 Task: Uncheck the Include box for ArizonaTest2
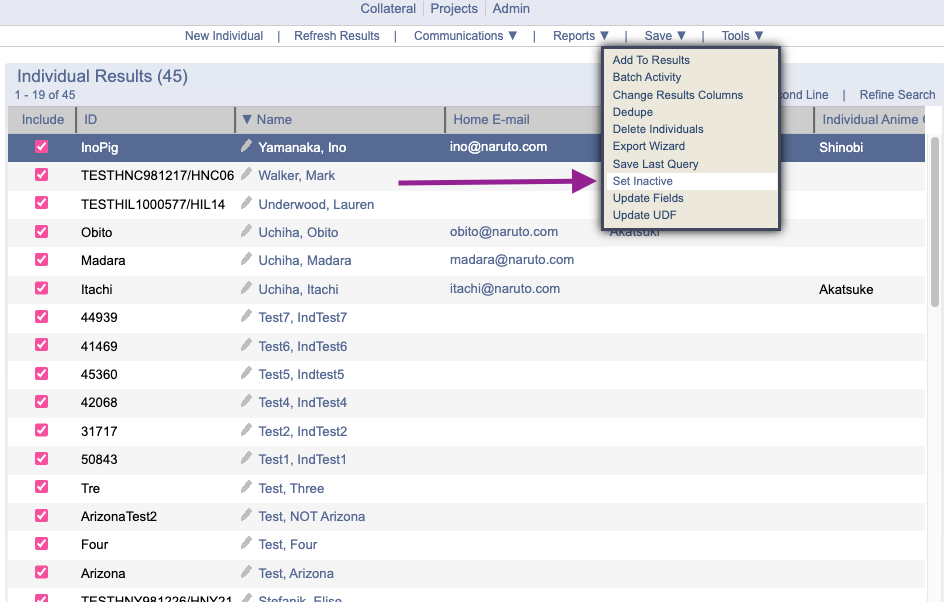[42, 515]
